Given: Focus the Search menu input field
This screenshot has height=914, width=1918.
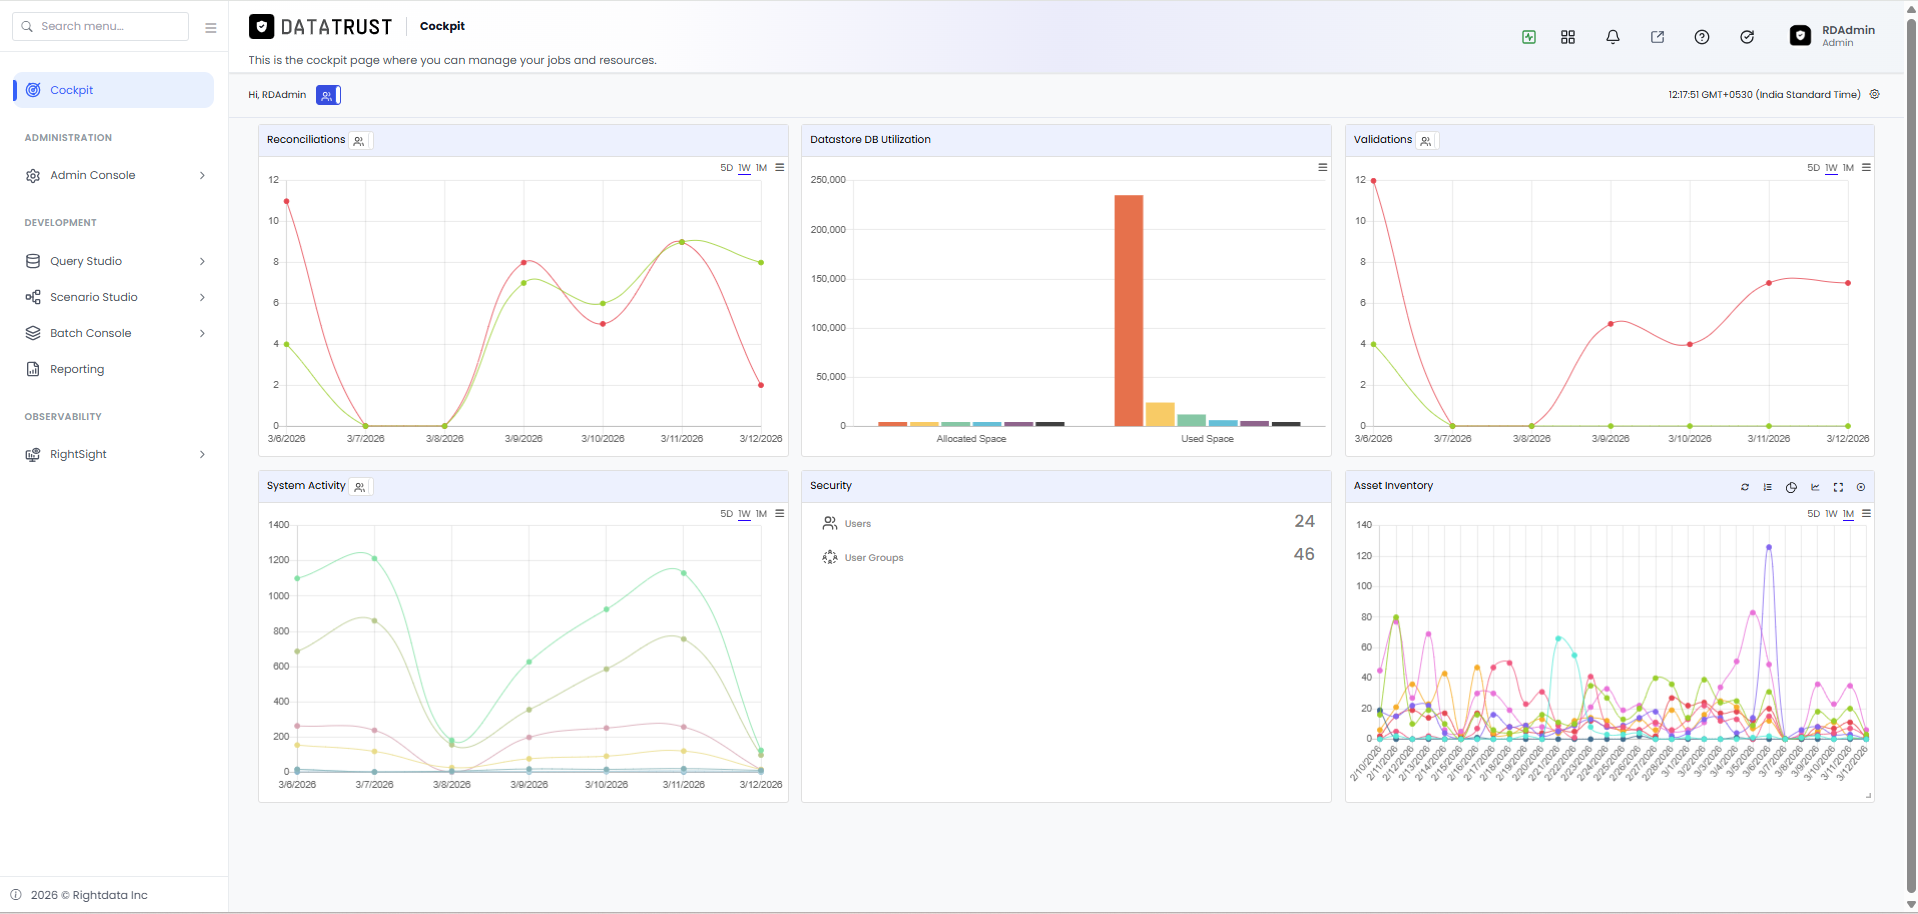Looking at the screenshot, I should tap(100, 26).
